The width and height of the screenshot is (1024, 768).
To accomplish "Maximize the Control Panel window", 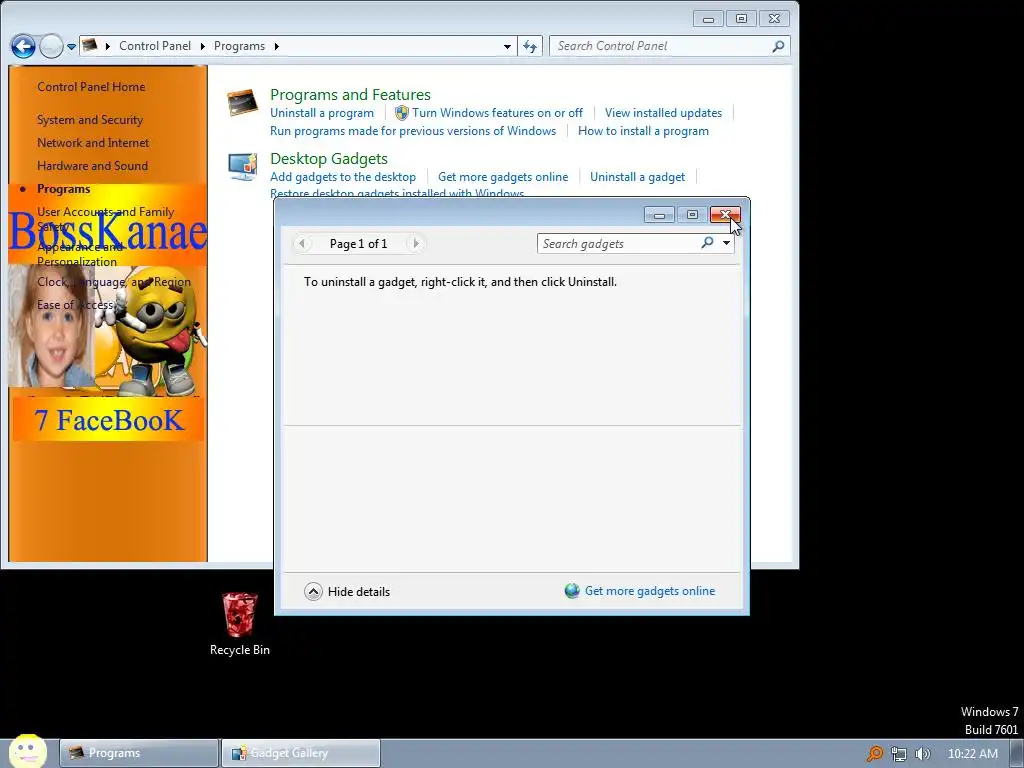I will pyautogui.click(x=741, y=19).
